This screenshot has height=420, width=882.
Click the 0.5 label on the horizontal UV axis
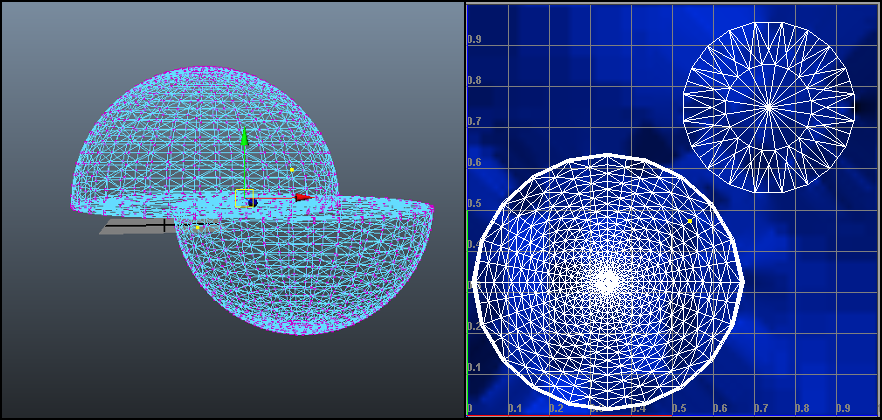(680, 409)
